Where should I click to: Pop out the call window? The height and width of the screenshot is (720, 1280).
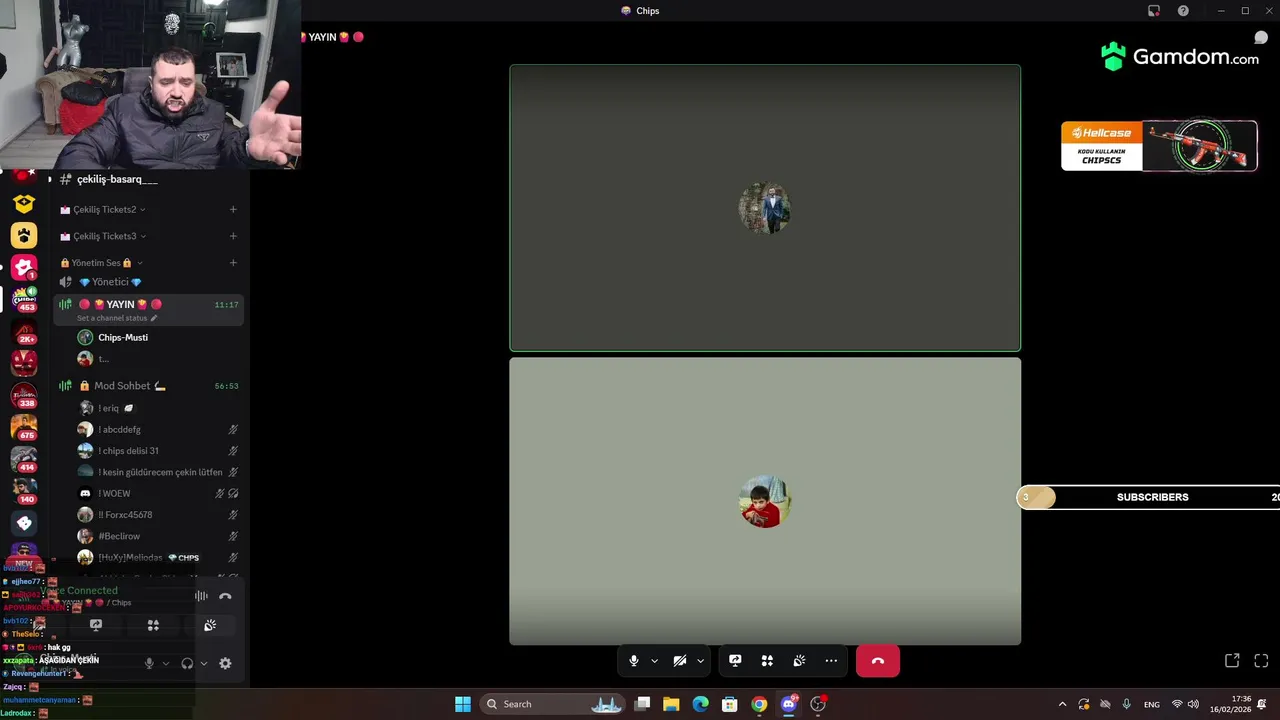[1232, 661]
